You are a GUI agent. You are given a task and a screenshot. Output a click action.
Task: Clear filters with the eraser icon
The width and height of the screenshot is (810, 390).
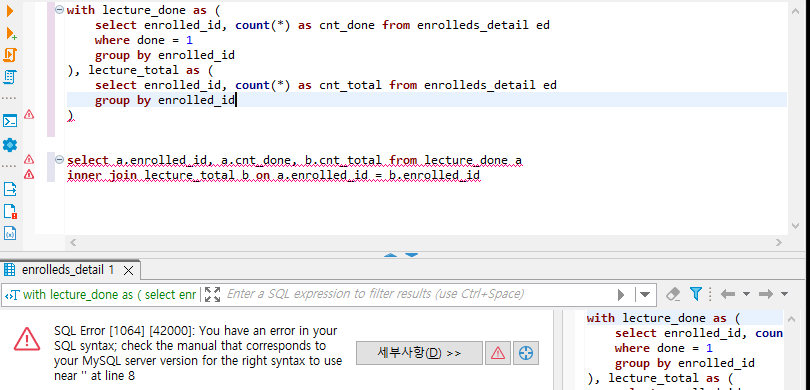(673, 294)
